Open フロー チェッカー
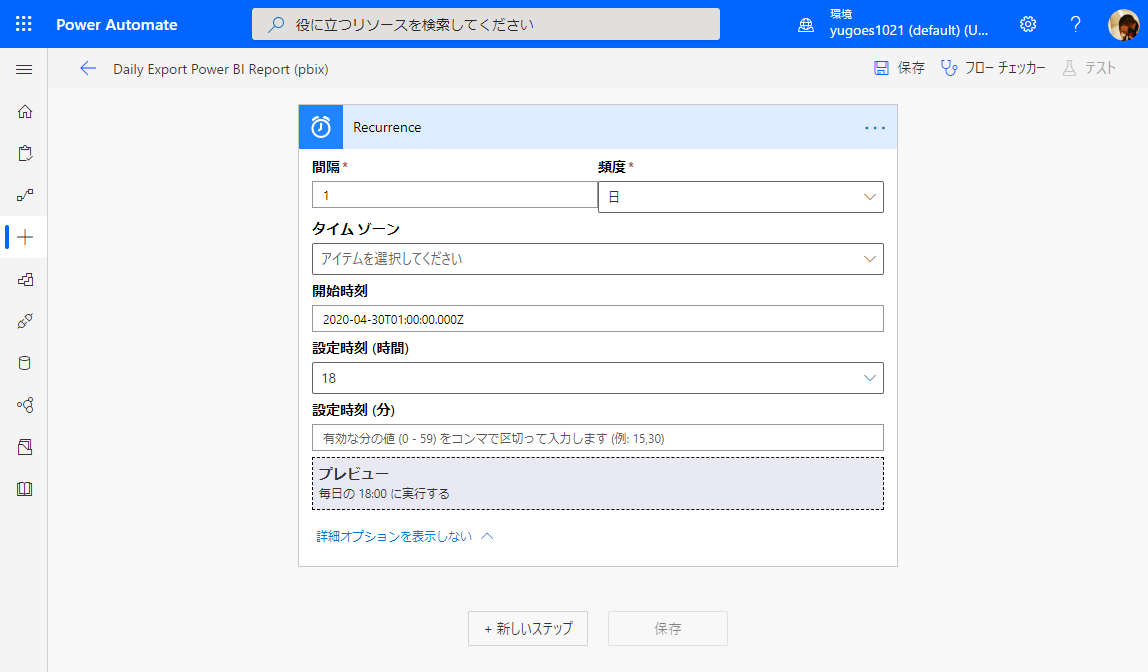The height and width of the screenshot is (672, 1148). [993, 68]
